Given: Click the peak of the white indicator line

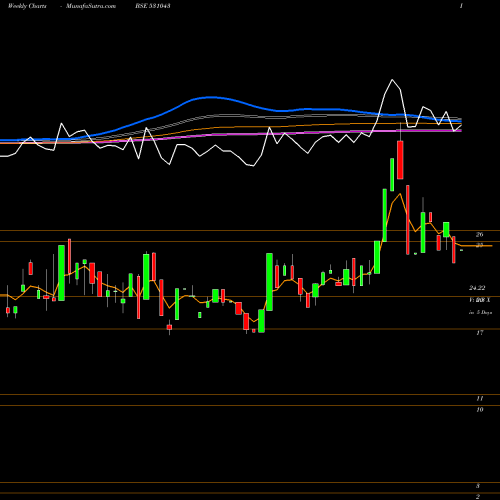Looking at the screenshot, I should [x=392, y=80].
